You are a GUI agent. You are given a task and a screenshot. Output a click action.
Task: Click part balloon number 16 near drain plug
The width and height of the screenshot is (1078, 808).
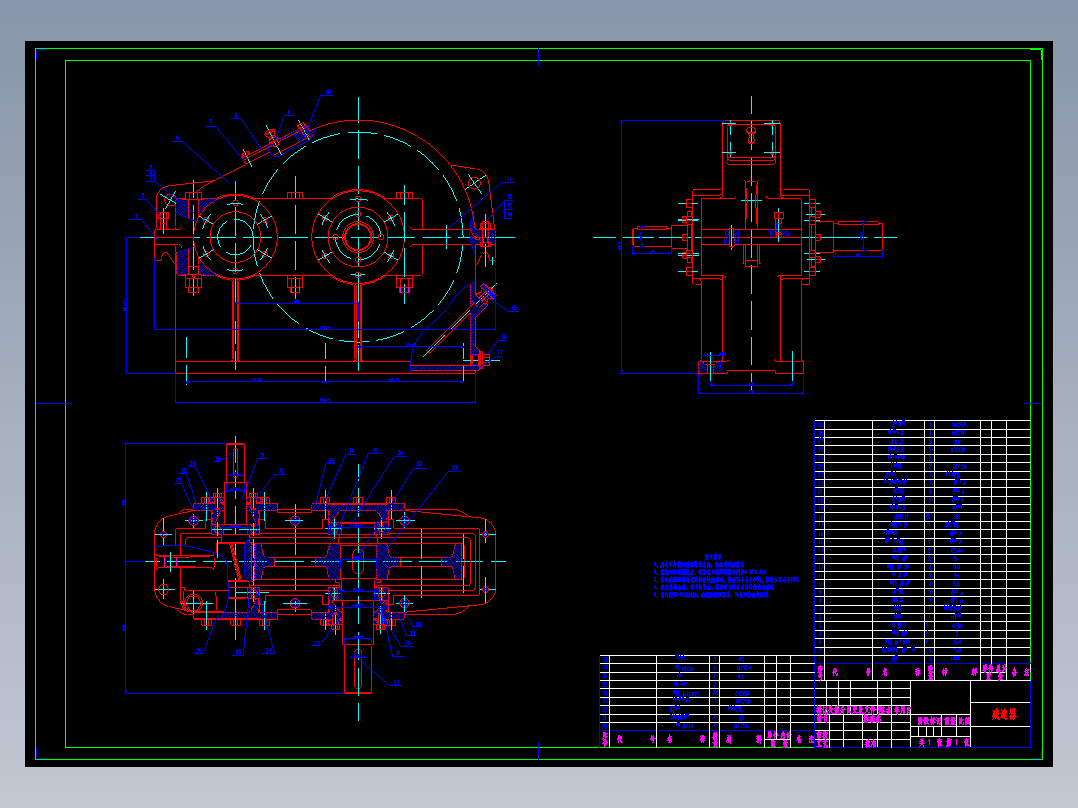pyautogui.click(x=503, y=338)
